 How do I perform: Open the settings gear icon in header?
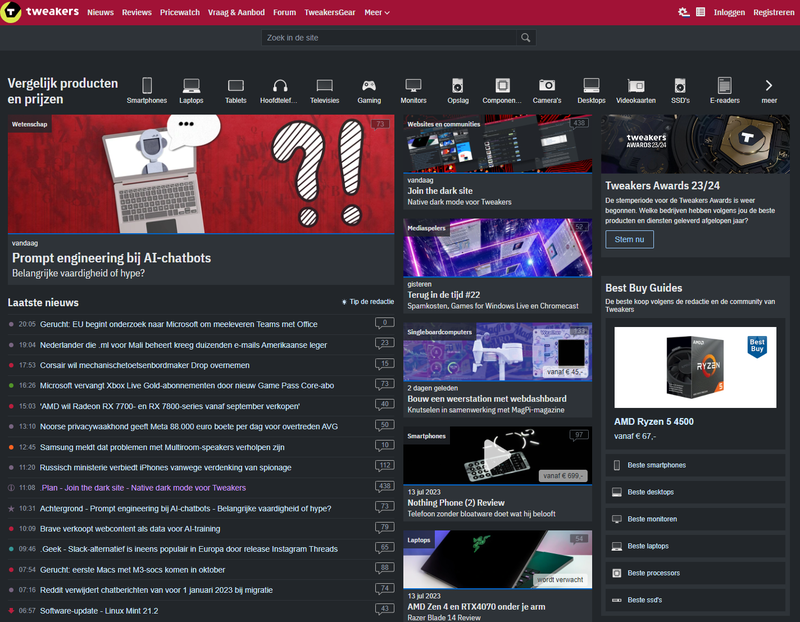tap(683, 12)
